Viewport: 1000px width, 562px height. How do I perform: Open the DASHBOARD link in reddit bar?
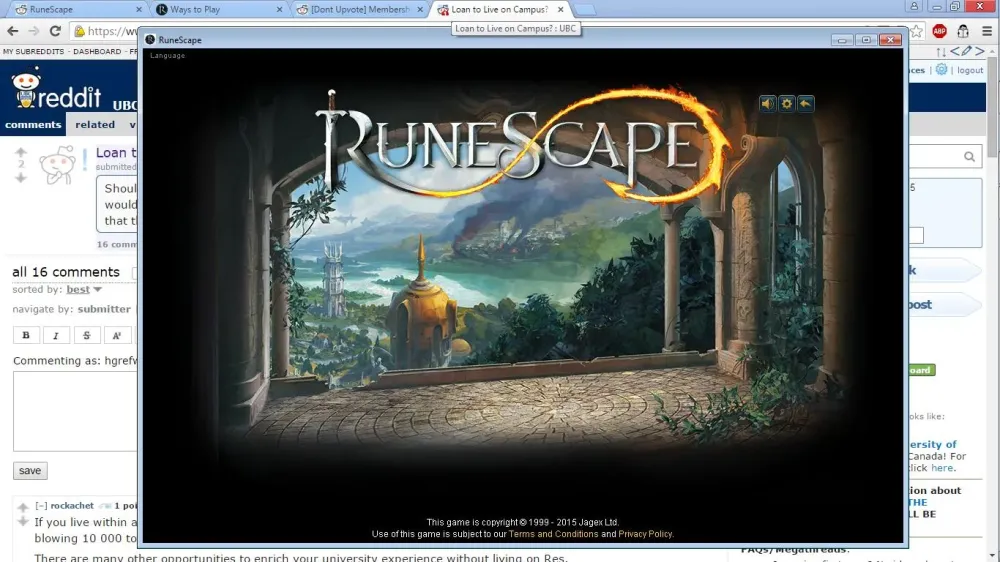97,51
